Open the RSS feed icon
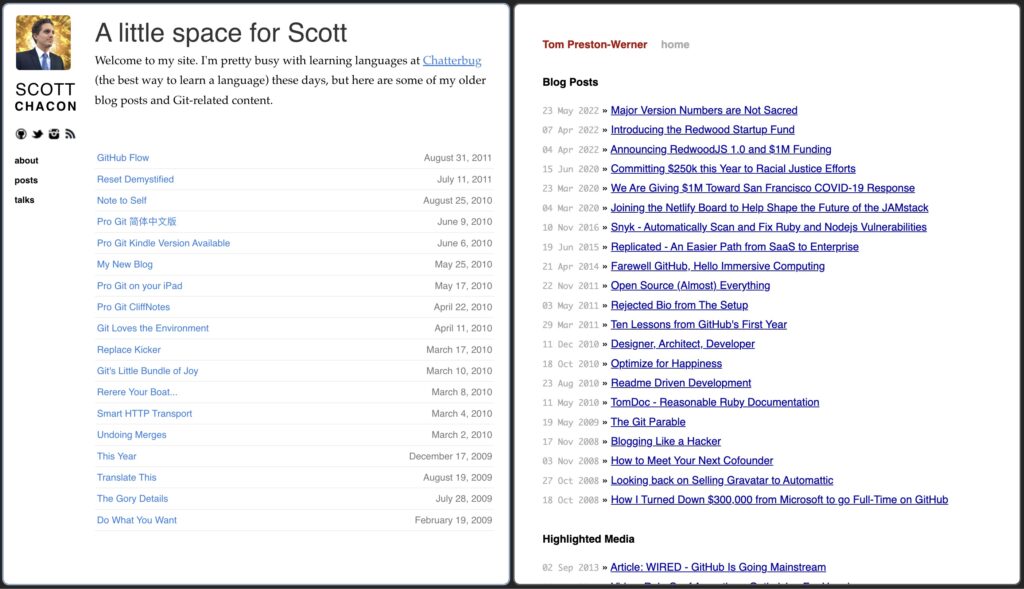 click(x=70, y=134)
